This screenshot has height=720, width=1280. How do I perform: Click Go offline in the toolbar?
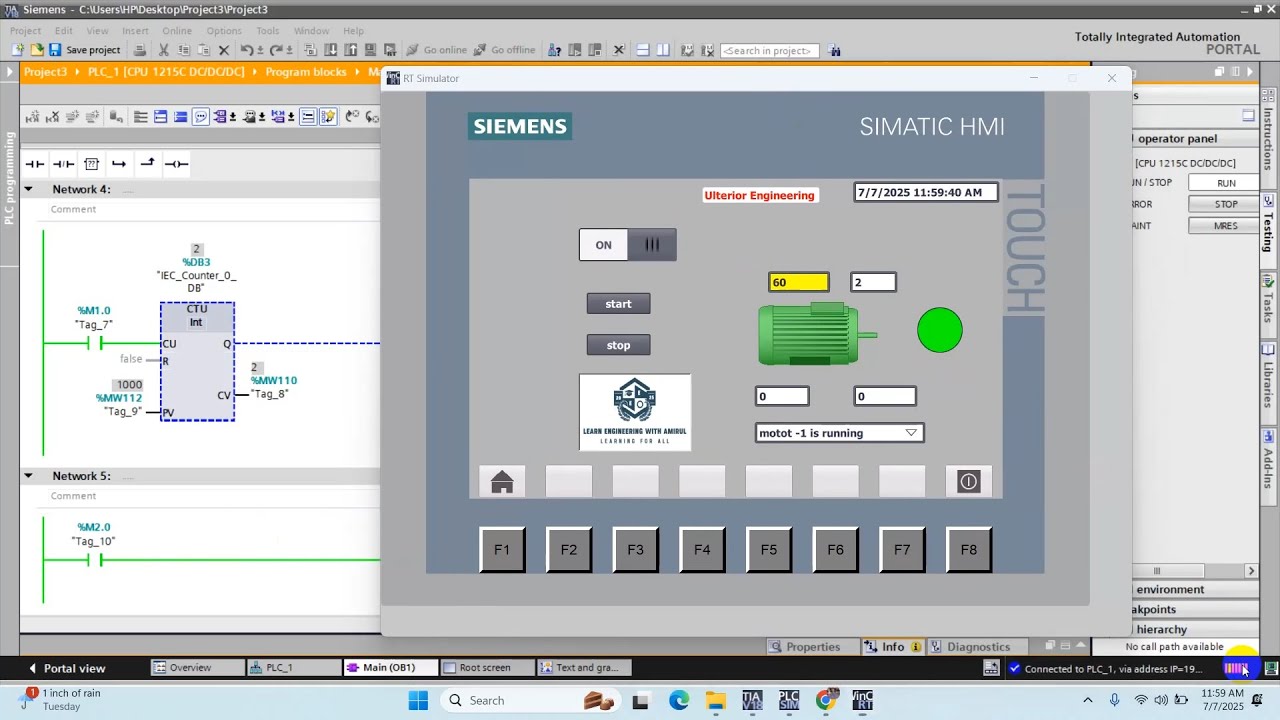pyautogui.click(x=505, y=50)
